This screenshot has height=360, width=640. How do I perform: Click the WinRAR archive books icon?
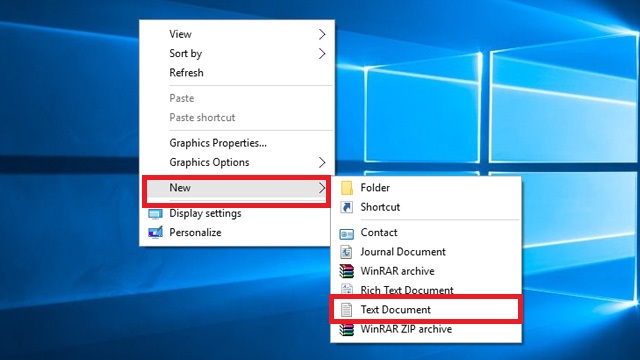[347, 271]
